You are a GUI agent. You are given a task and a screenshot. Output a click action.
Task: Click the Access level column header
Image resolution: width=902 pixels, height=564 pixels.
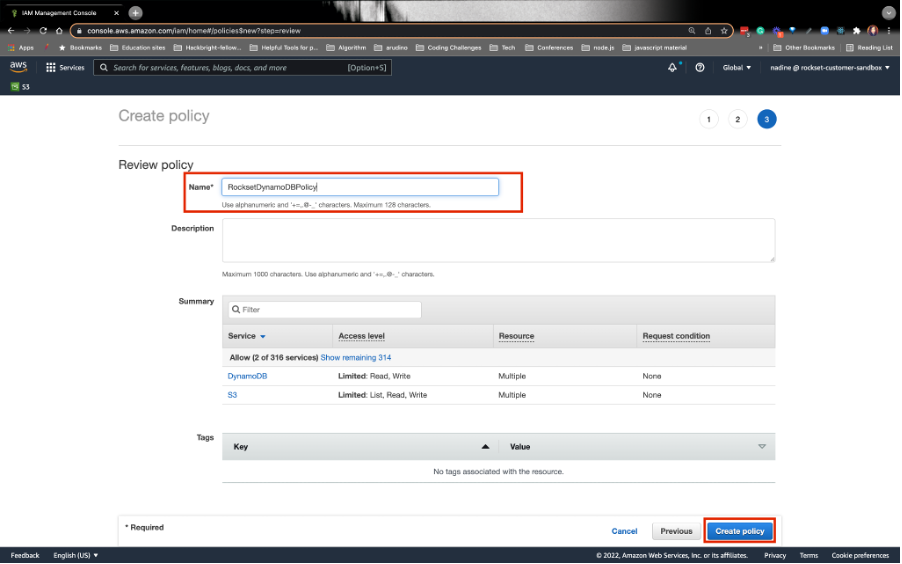(361, 336)
